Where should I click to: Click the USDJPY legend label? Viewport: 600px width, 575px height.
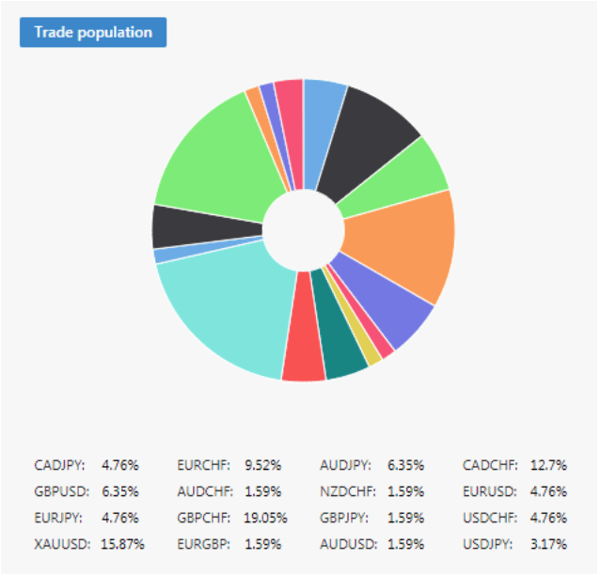(x=490, y=544)
